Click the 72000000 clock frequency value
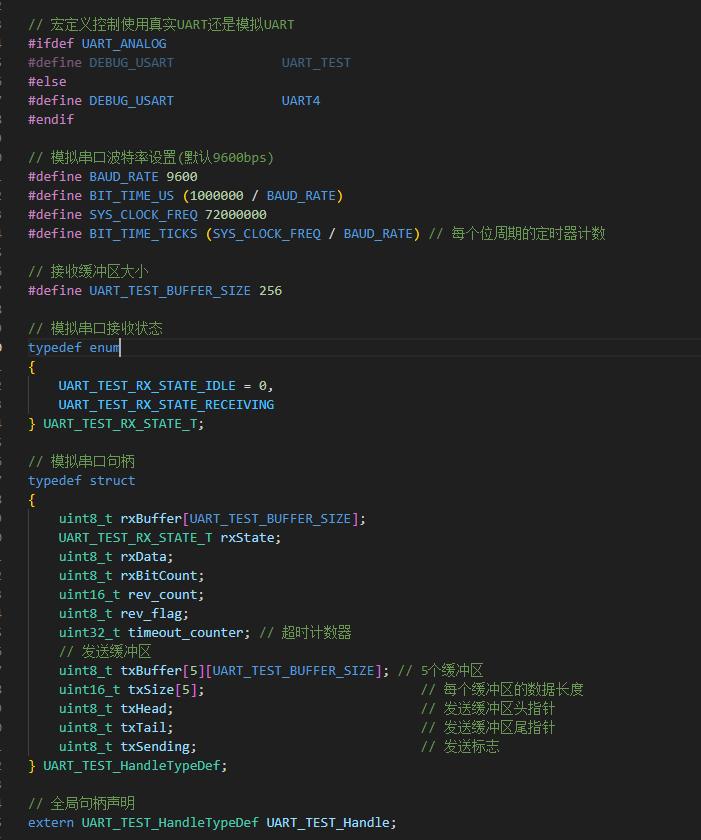The width and height of the screenshot is (701, 840). click(x=236, y=215)
